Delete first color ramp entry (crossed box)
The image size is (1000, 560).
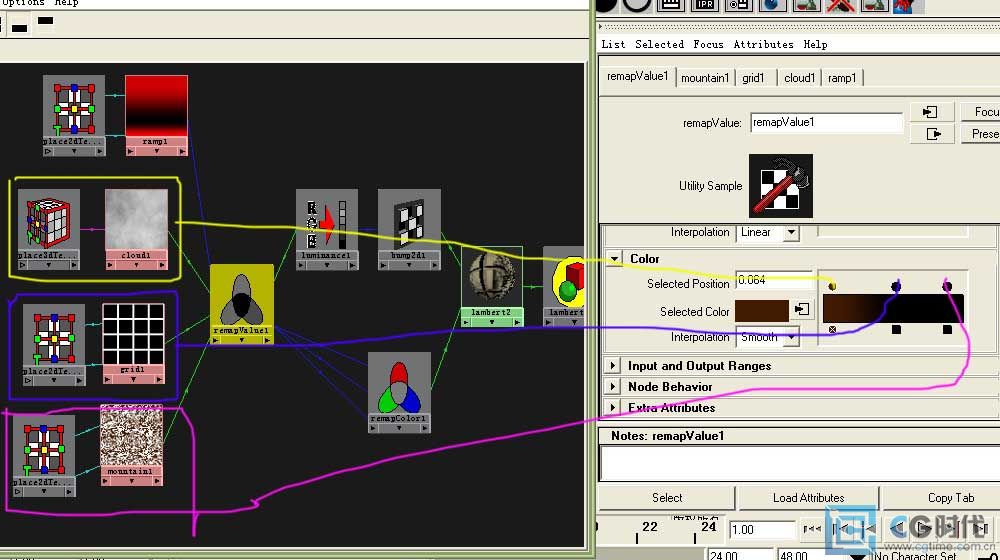832,330
